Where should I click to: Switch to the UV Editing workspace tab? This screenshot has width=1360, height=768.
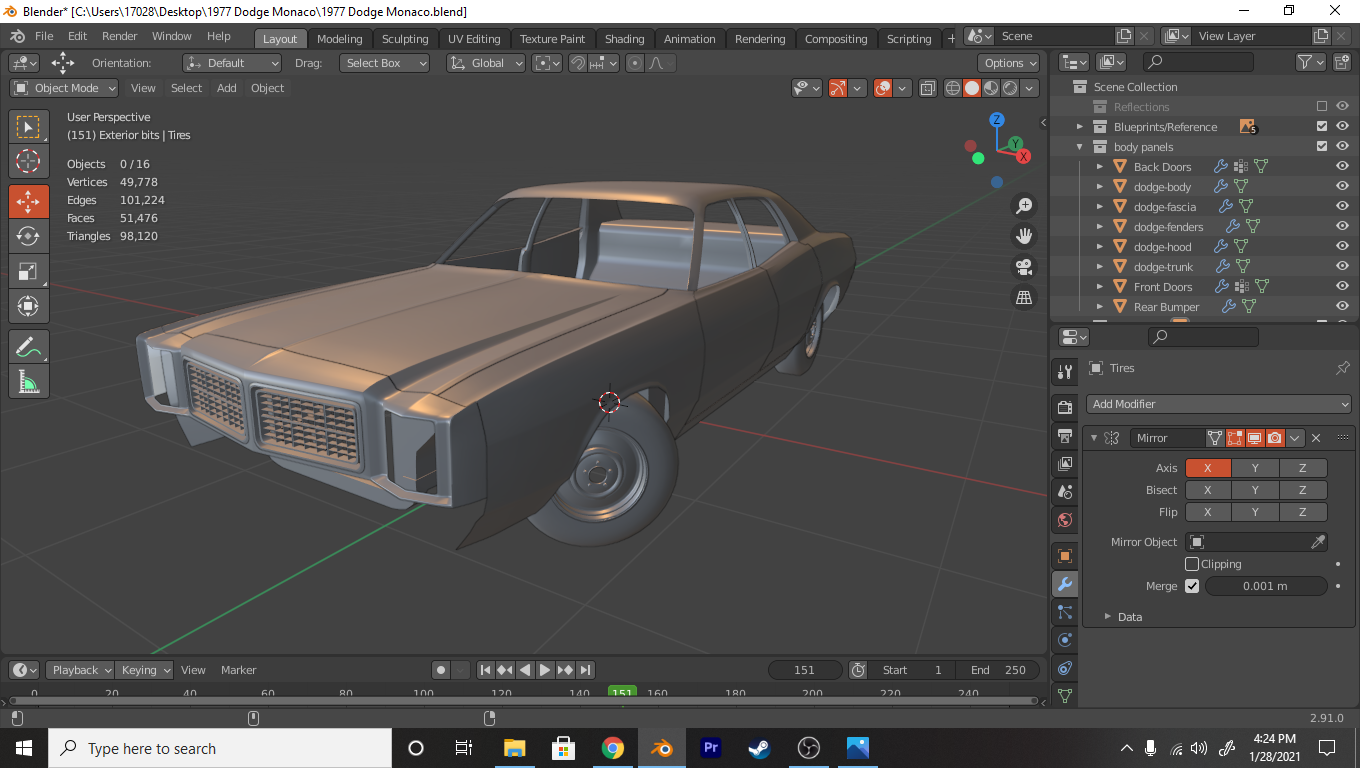(x=474, y=39)
